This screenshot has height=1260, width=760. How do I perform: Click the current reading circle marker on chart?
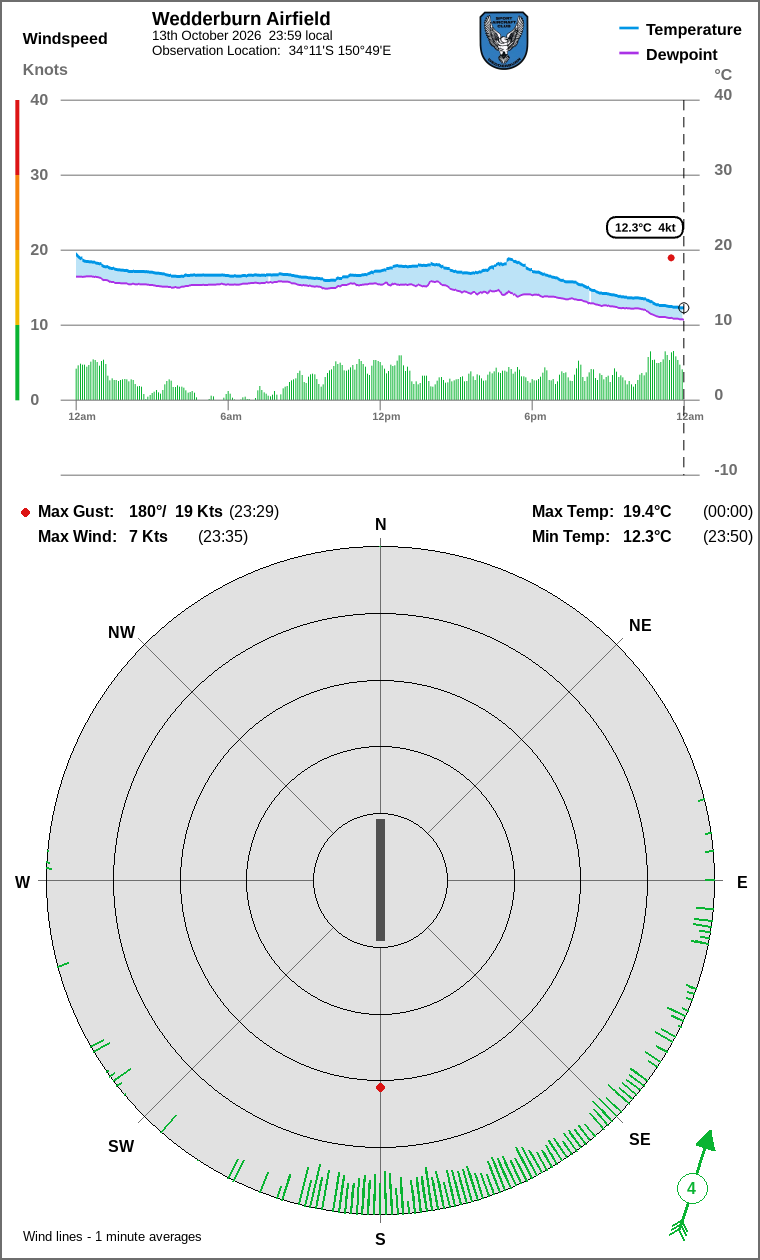(684, 308)
